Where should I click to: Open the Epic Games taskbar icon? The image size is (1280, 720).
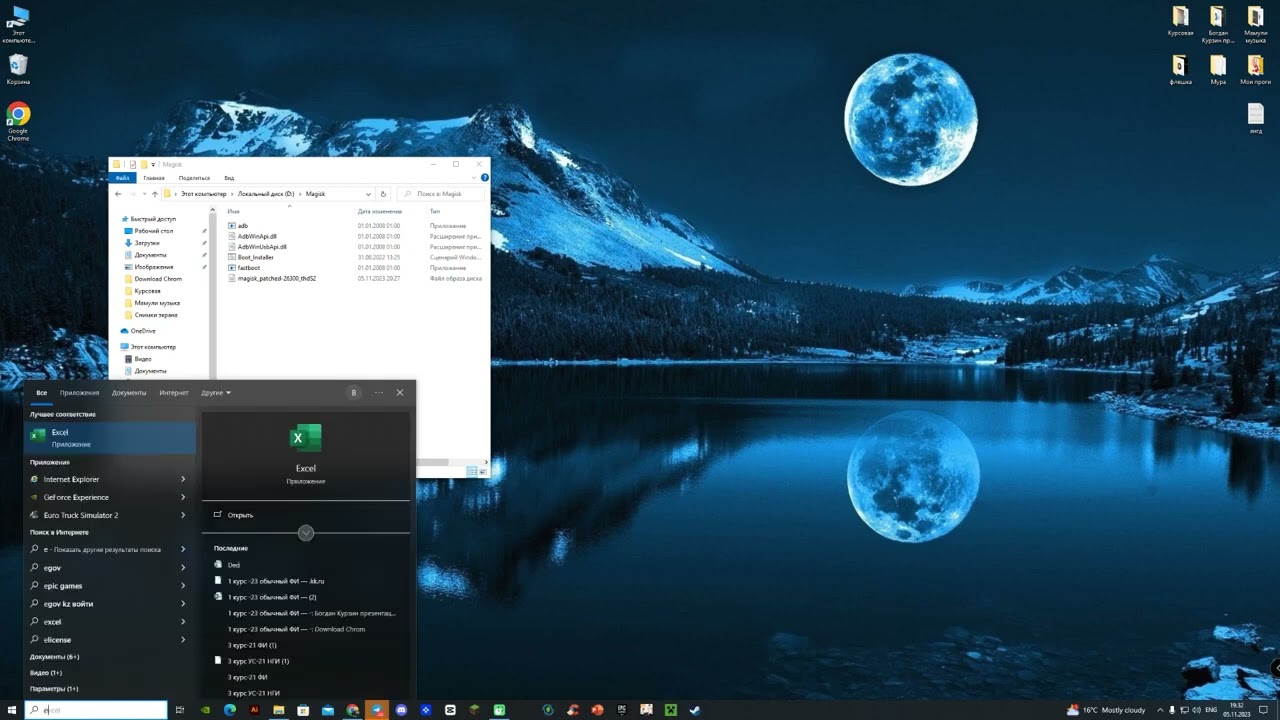tap(621, 710)
